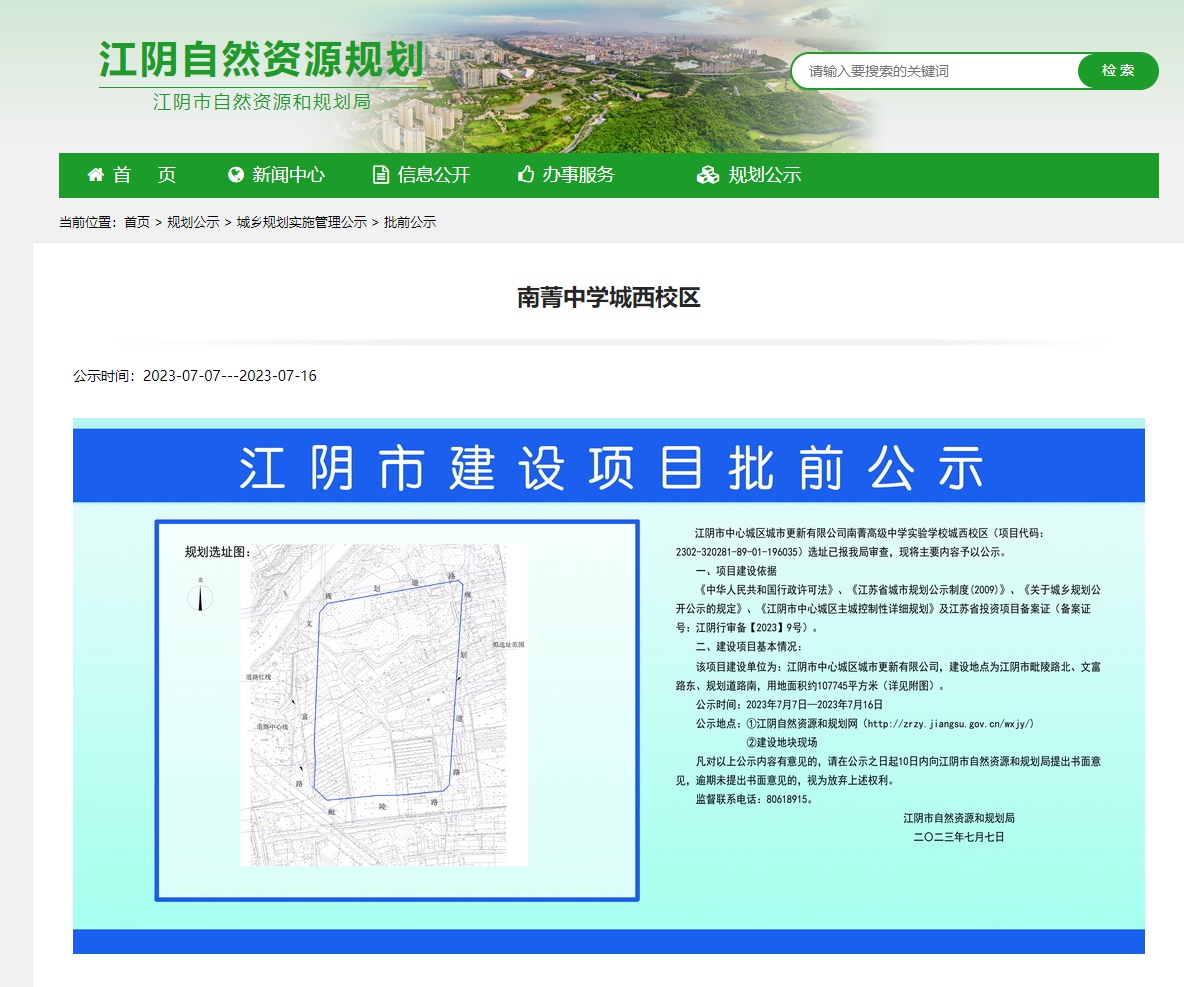This screenshot has height=987, width=1184.
Task: Click the globe icon beside 新闻中心
Action: click(x=236, y=175)
